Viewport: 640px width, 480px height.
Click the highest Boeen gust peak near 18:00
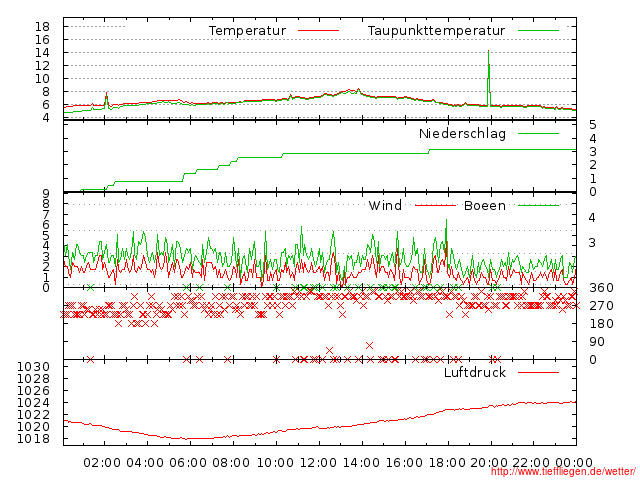pyautogui.click(x=446, y=221)
